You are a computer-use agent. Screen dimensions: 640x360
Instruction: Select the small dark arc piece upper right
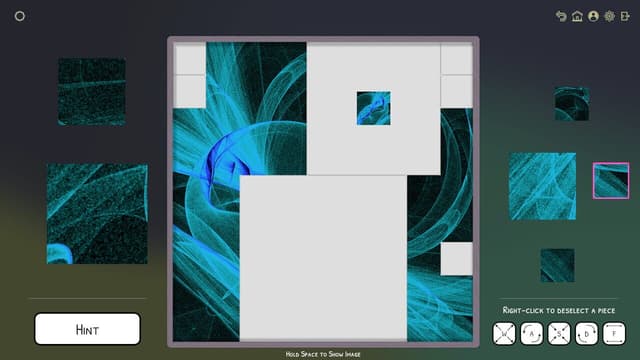572,104
